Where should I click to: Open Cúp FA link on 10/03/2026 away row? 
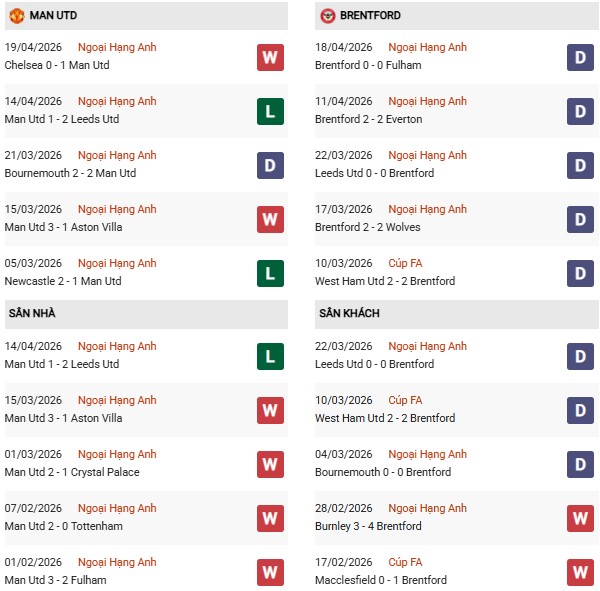405,400
